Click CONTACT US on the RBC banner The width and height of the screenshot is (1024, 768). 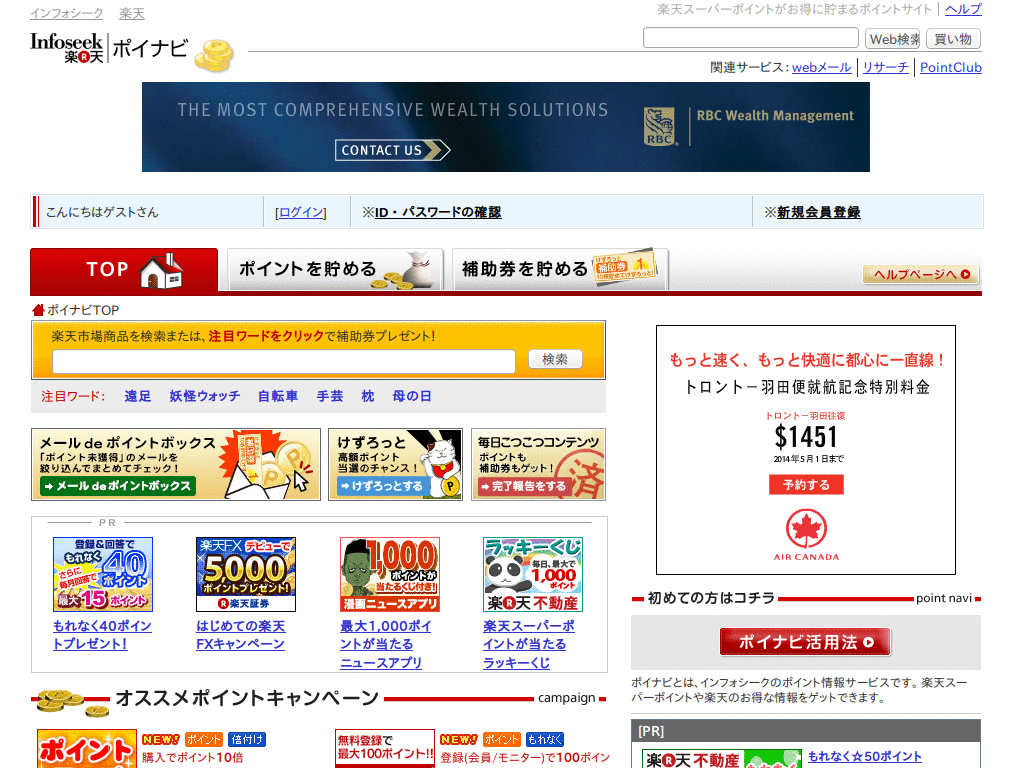pyautogui.click(x=392, y=150)
